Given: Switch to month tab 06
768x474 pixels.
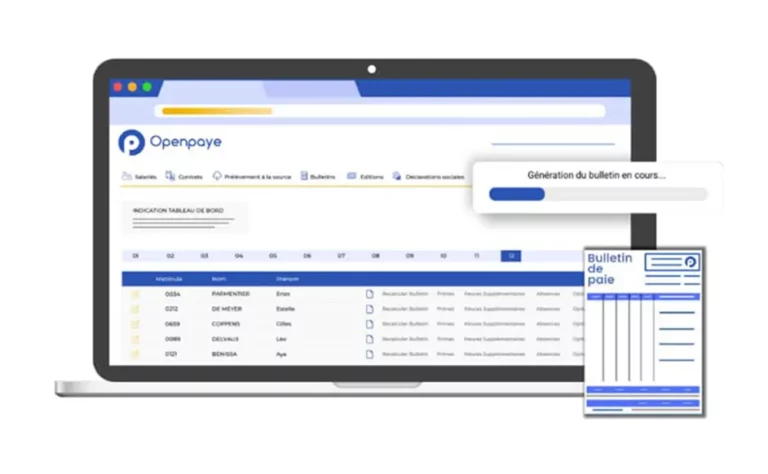Looking at the screenshot, I should click(x=306, y=256).
